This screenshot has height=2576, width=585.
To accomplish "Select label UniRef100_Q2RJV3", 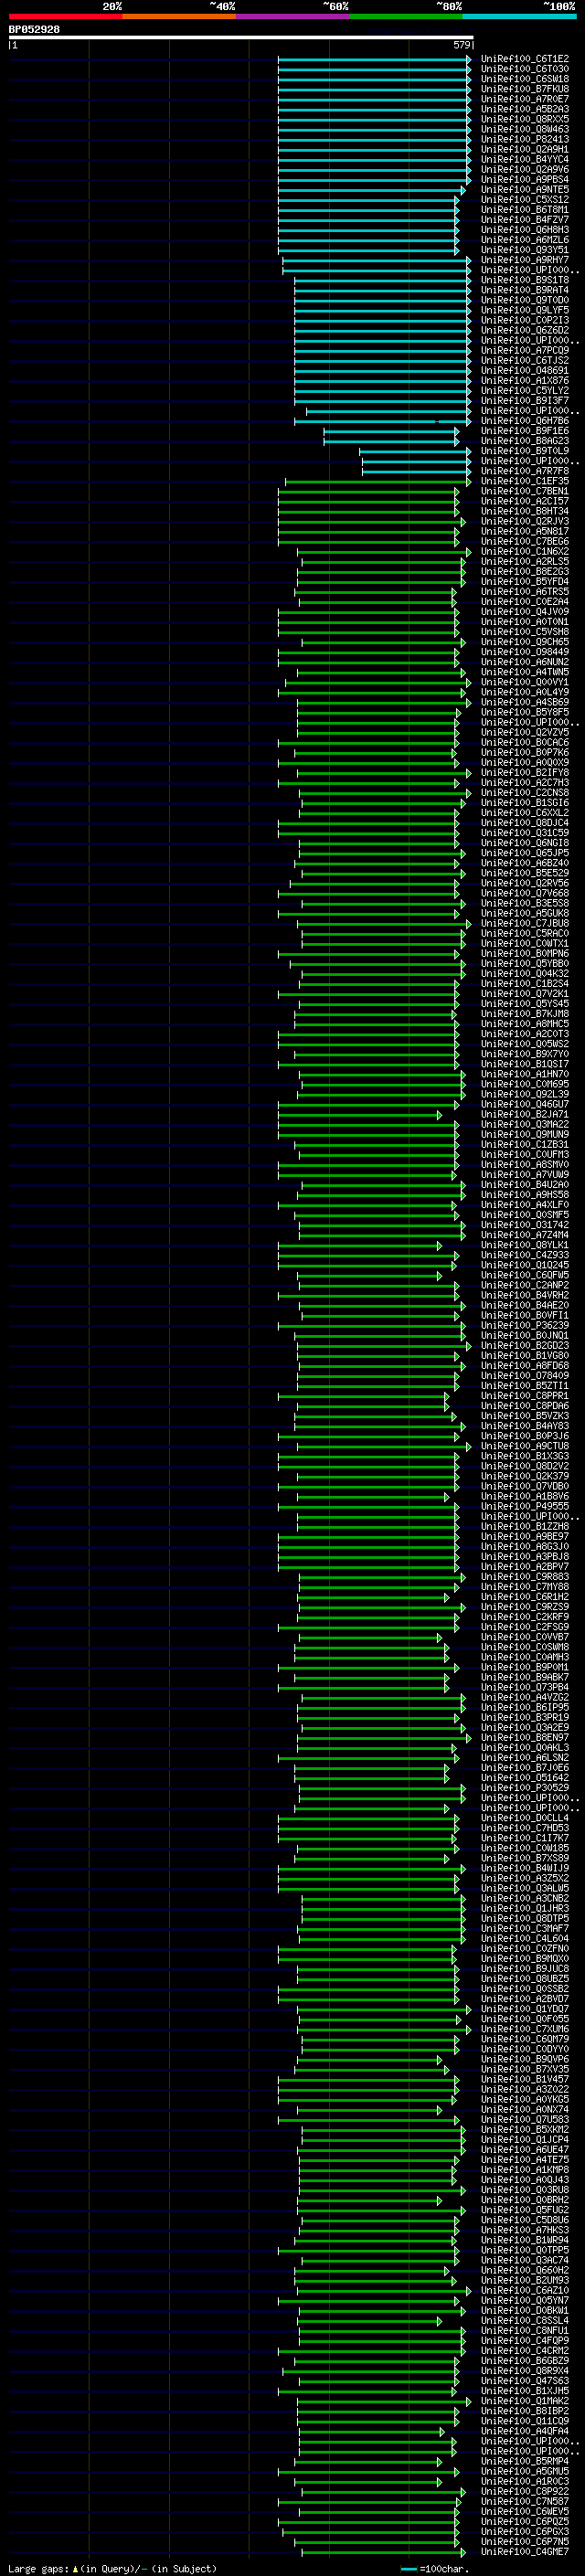I will pyautogui.click(x=525, y=521).
